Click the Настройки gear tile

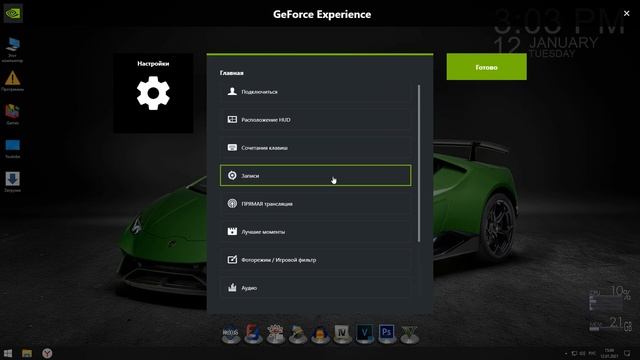(153, 93)
